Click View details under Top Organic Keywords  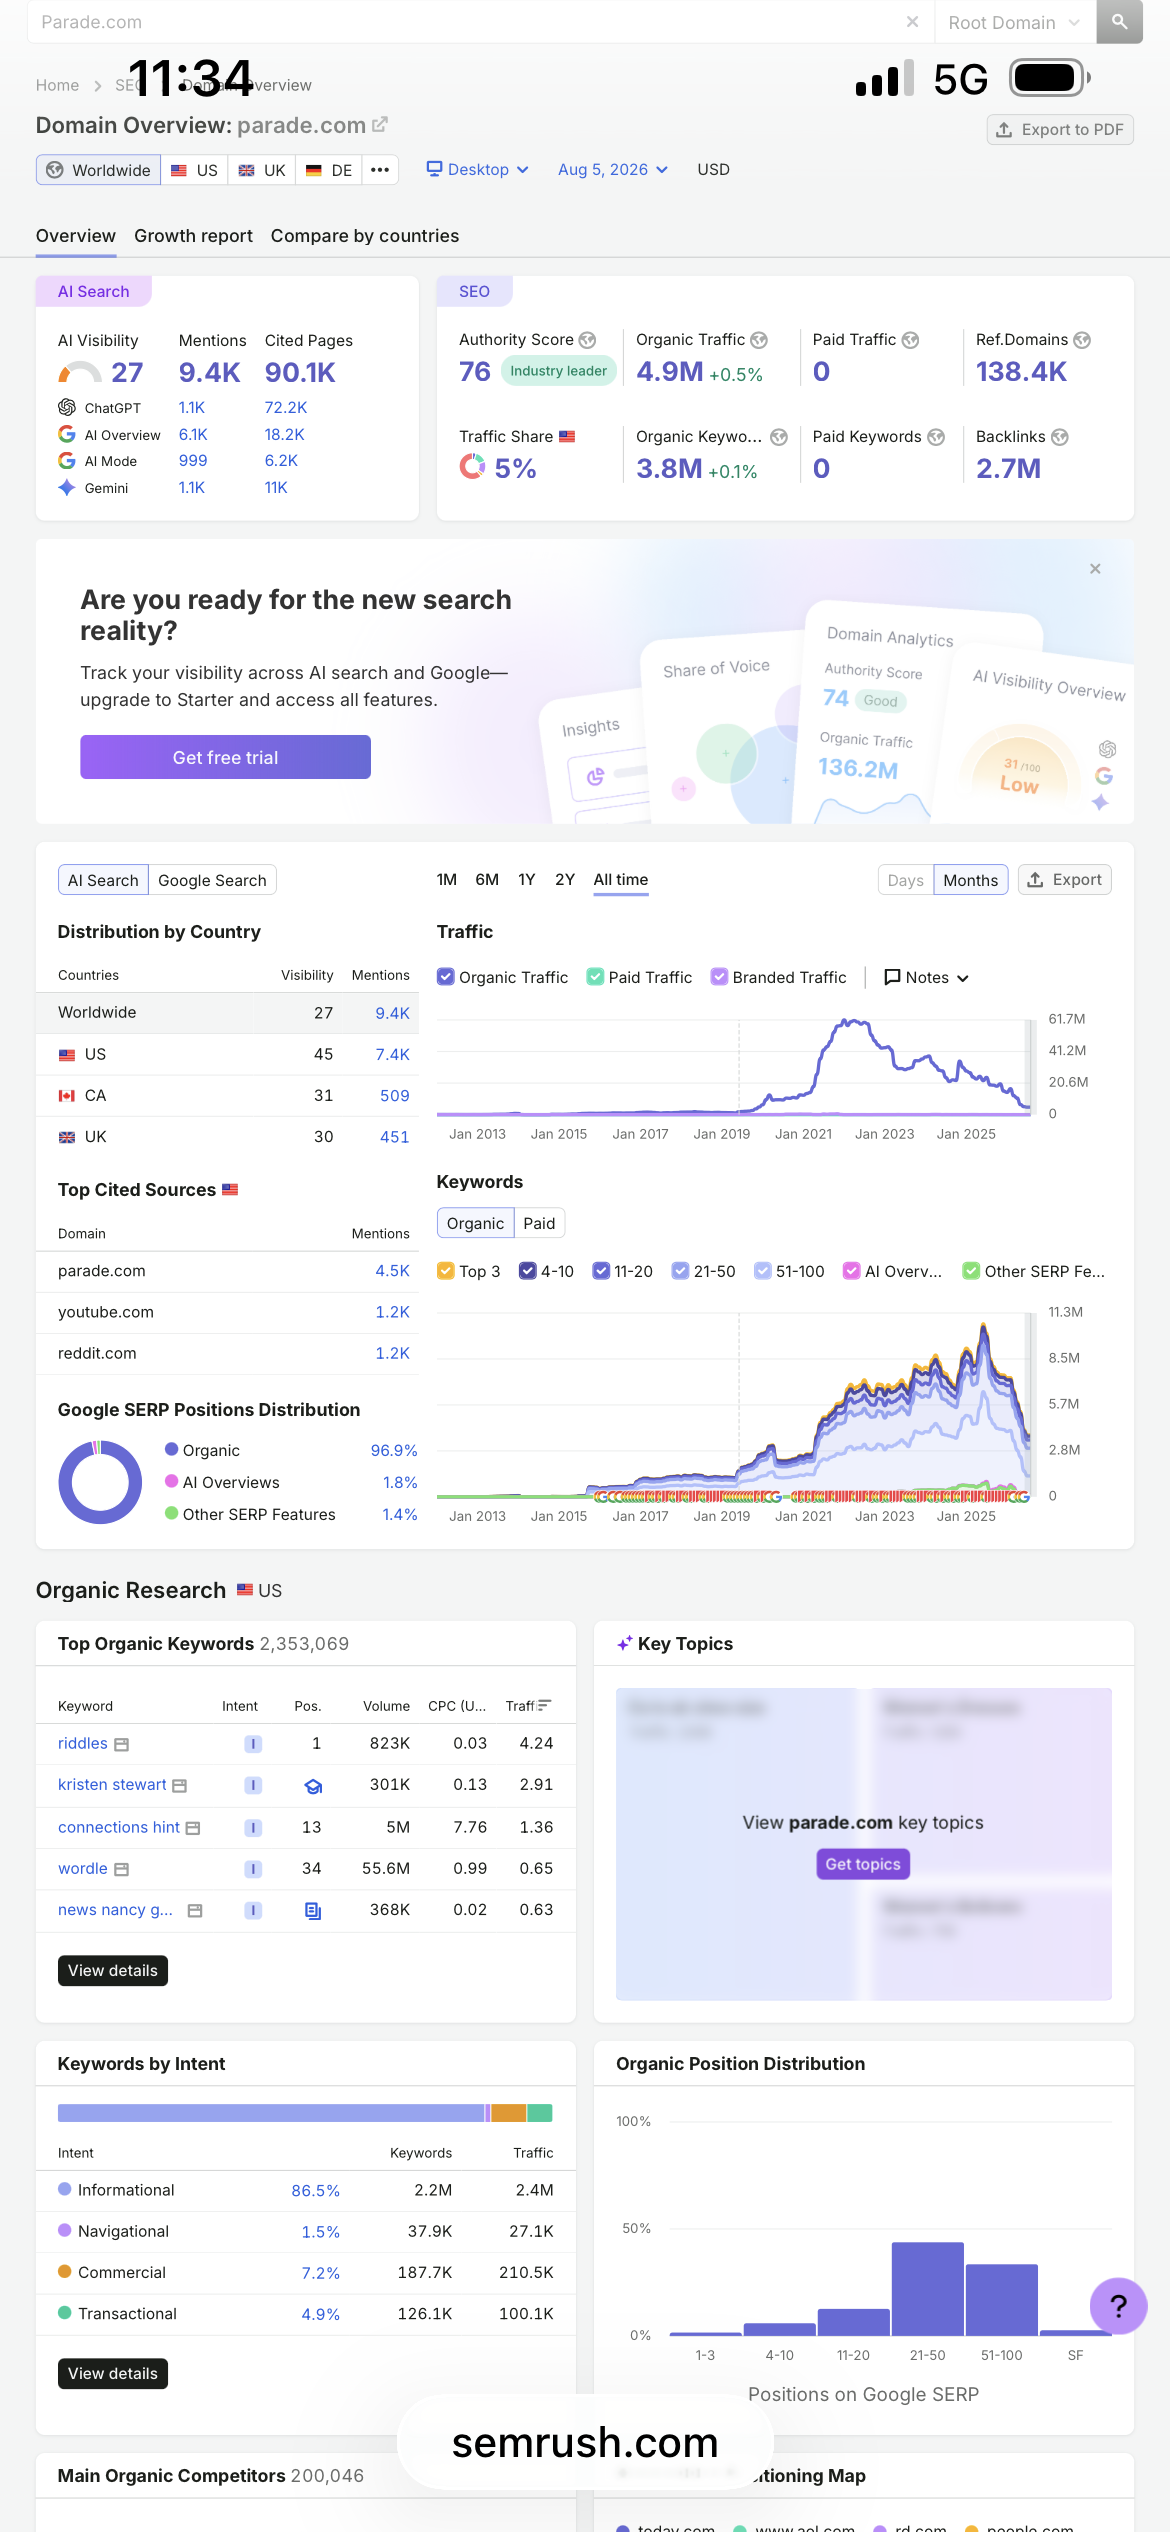click(112, 1971)
